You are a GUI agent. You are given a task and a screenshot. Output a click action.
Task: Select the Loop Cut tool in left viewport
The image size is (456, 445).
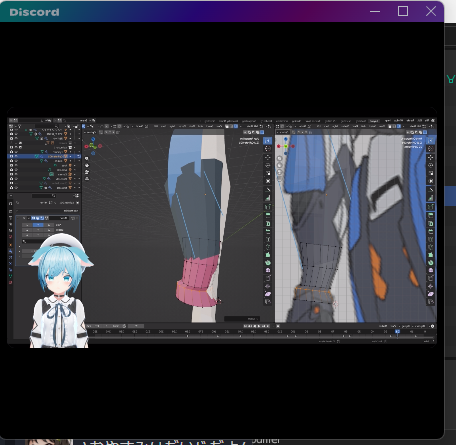click(x=268, y=239)
